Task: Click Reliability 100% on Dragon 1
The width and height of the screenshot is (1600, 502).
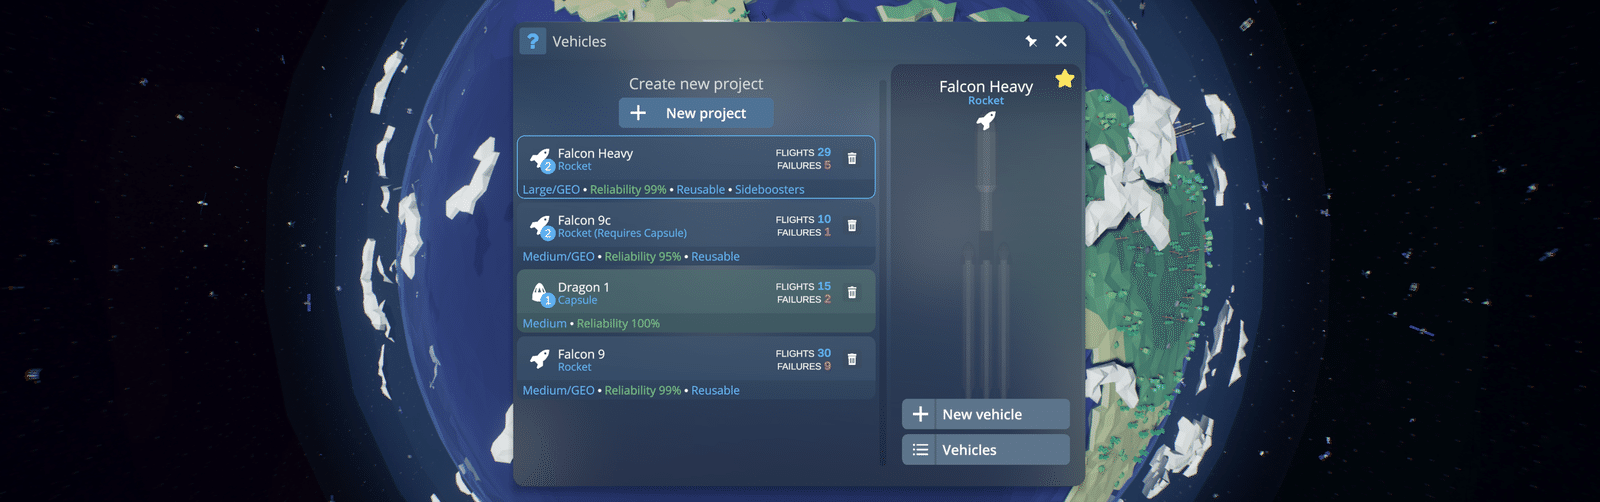Action: [618, 324]
